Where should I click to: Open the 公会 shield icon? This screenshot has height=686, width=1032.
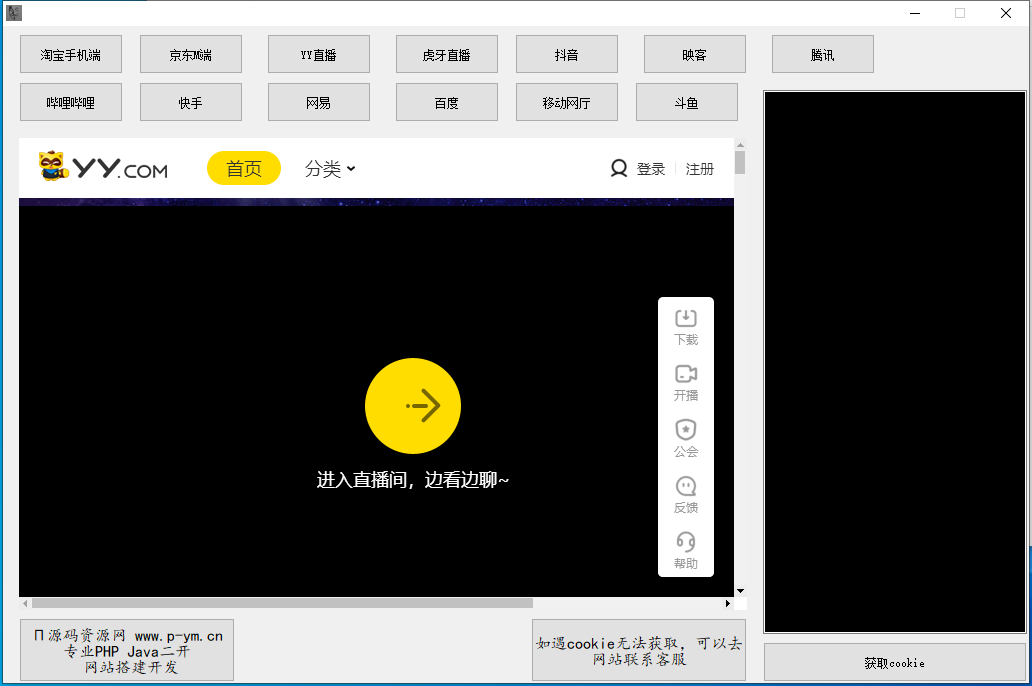pyautogui.click(x=686, y=439)
